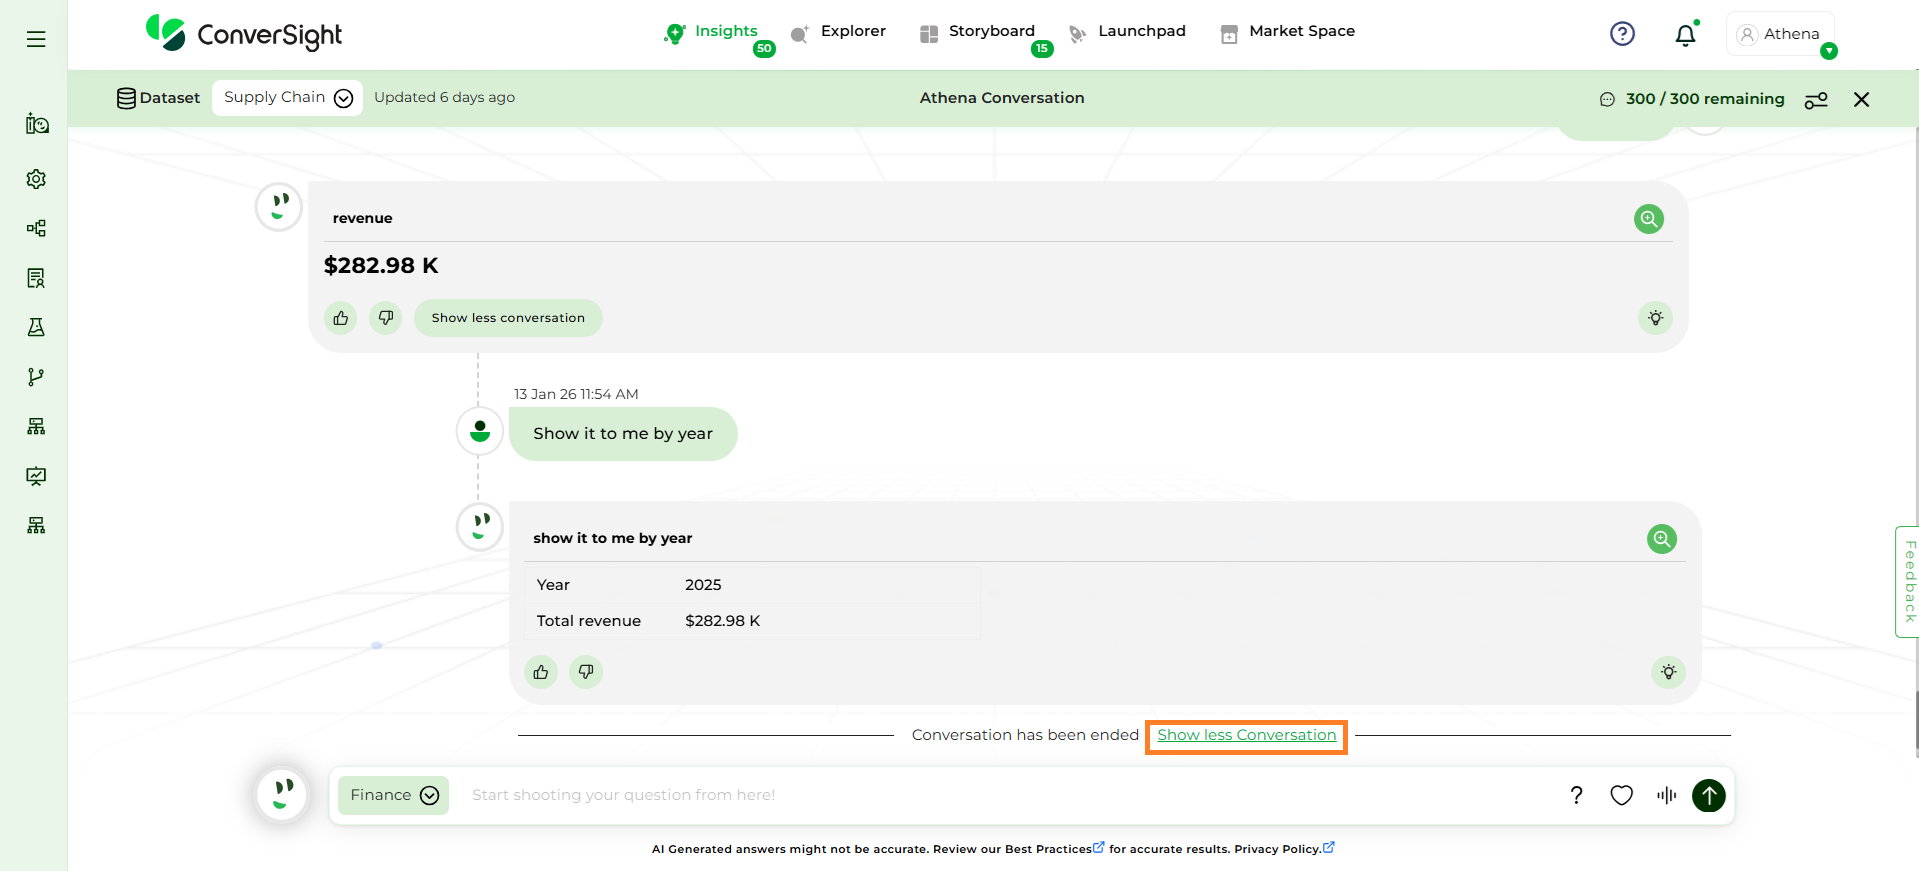The image size is (1919, 871).
Task: Click the notification bell icon
Action: [x=1685, y=35]
